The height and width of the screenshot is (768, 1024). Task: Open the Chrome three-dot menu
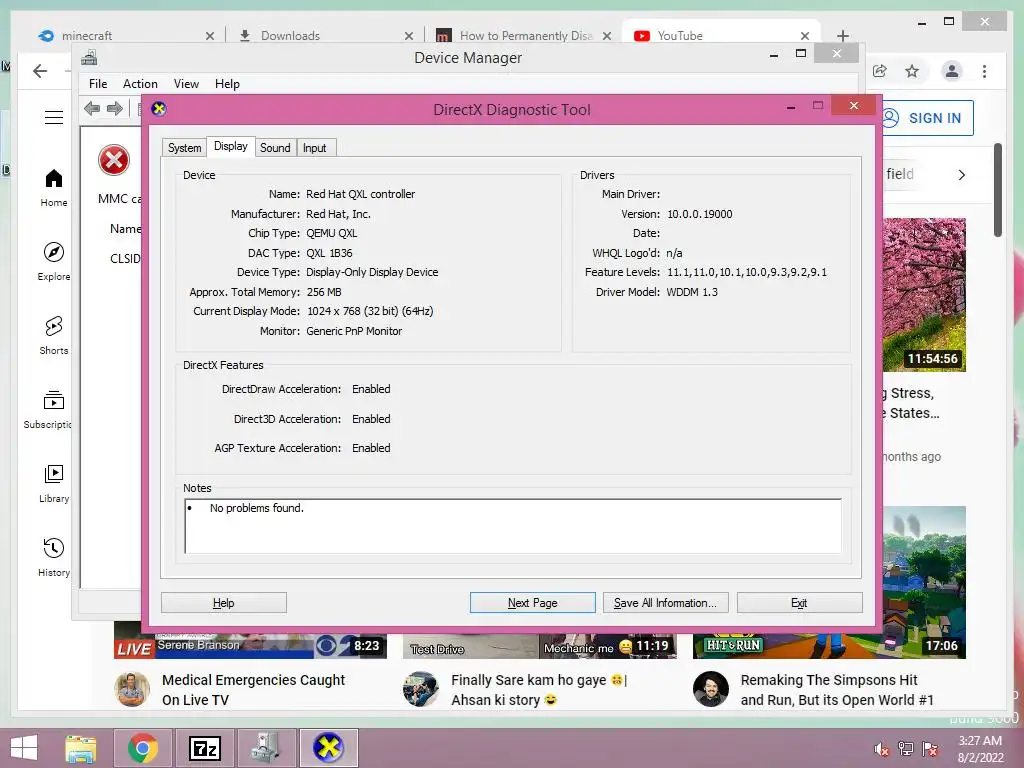(x=984, y=71)
